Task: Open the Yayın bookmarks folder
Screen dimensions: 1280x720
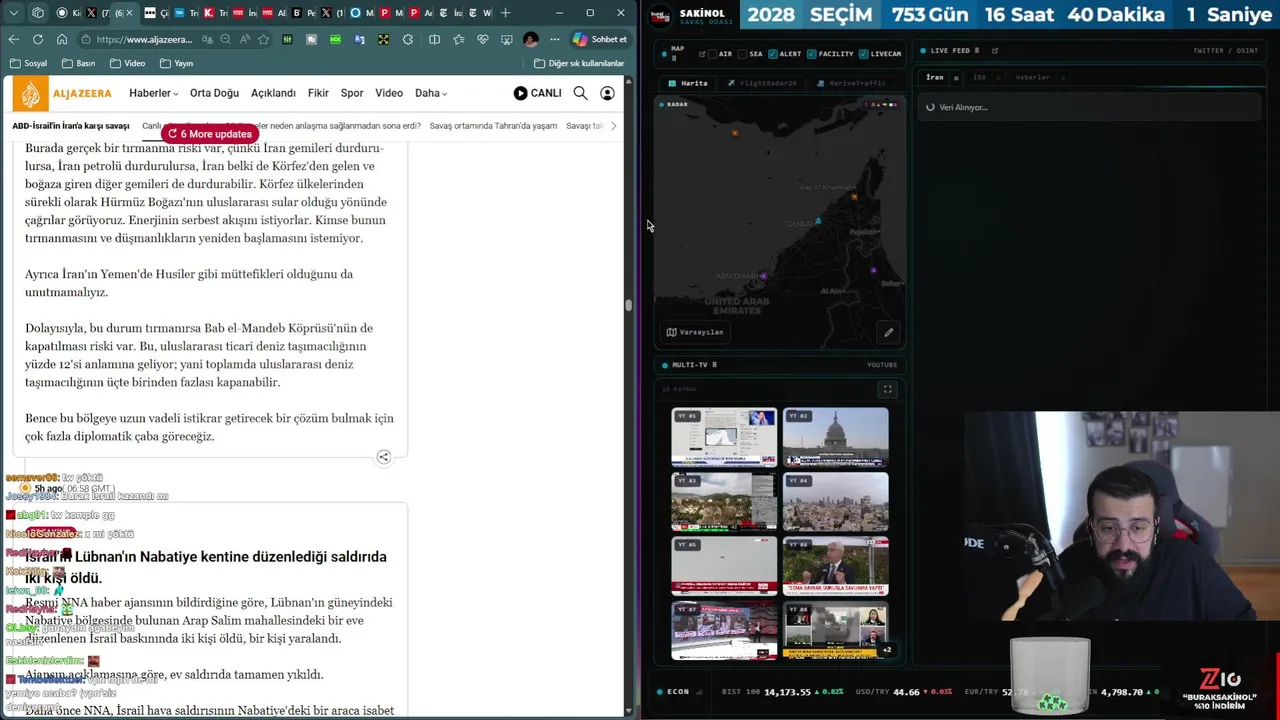Action: [x=176, y=63]
